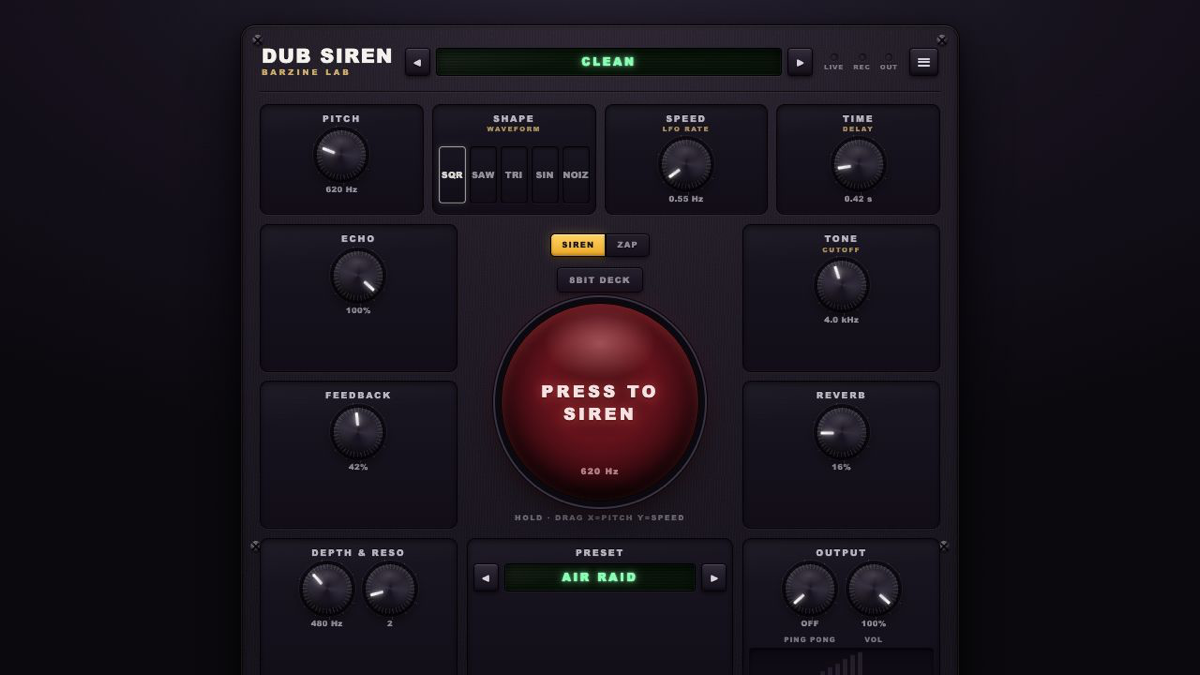This screenshot has width=1200, height=675.
Task: Switch to ZAP mode
Action: 627,245
